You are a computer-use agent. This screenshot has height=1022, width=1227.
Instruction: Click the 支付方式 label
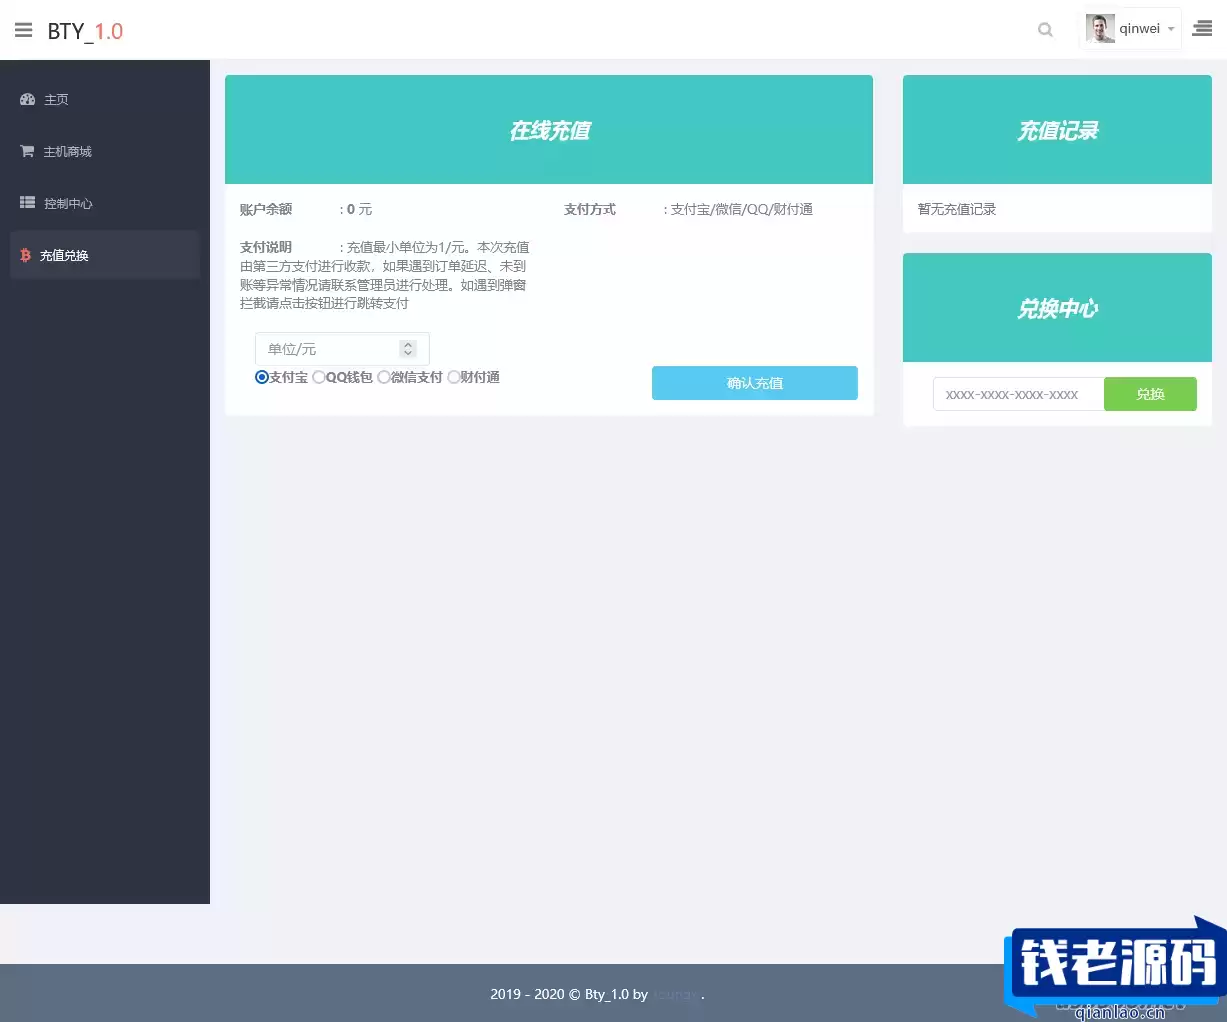(590, 209)
